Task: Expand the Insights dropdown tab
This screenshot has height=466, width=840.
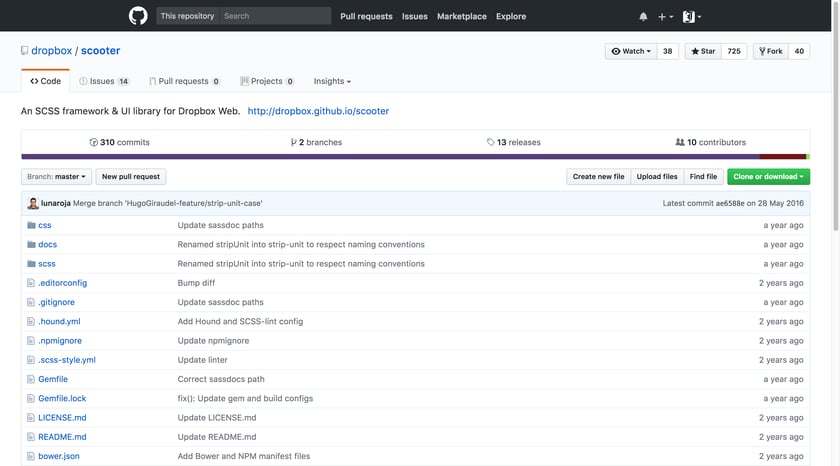Action: click(x=332, y=81)
